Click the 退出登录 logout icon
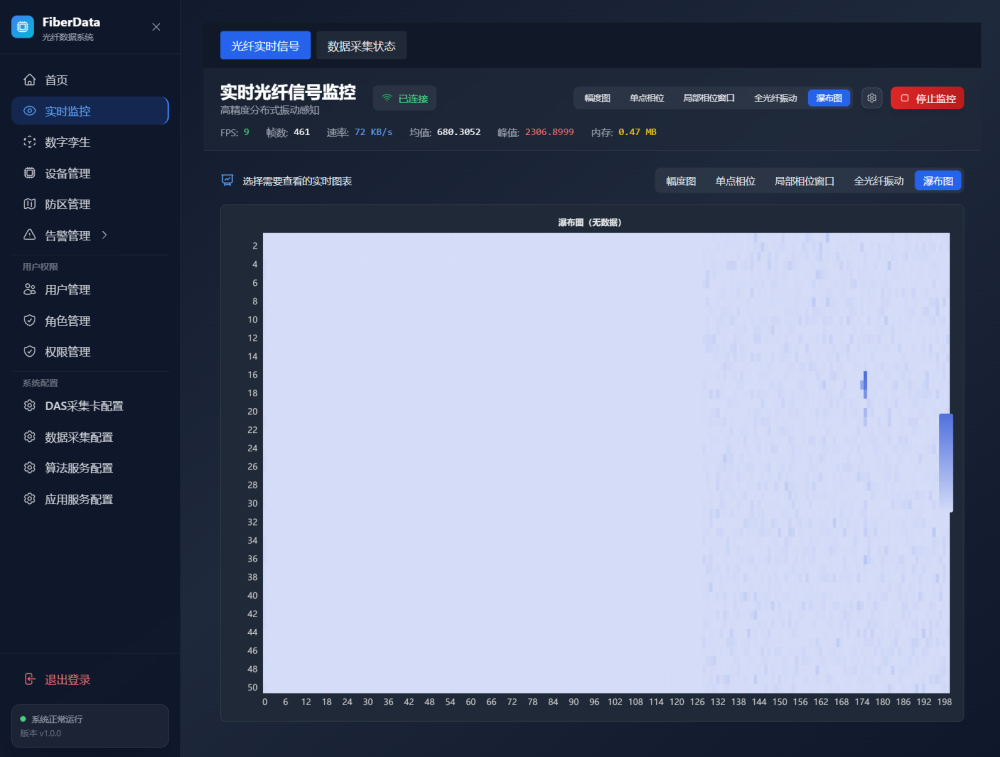This screenshot has height=757, width=1000. pos(30,680)
